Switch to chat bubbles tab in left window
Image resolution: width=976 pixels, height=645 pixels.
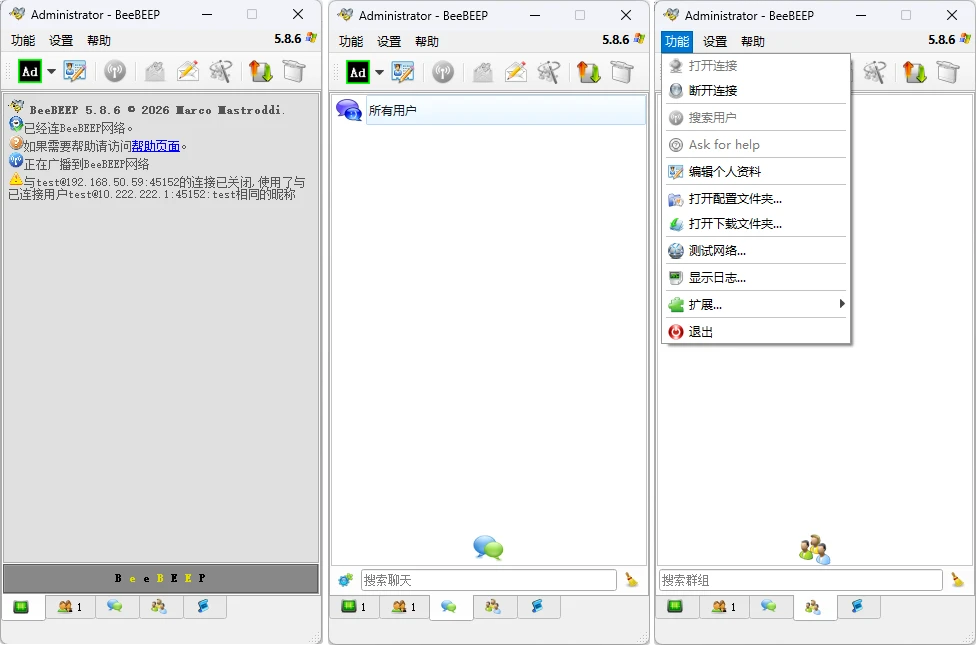click(x=115, y=606)
